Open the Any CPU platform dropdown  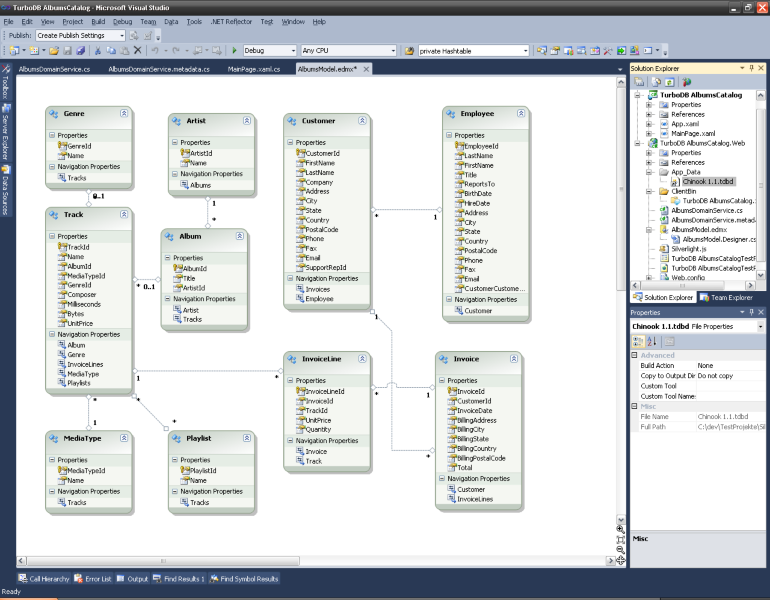tap(393, 51)
